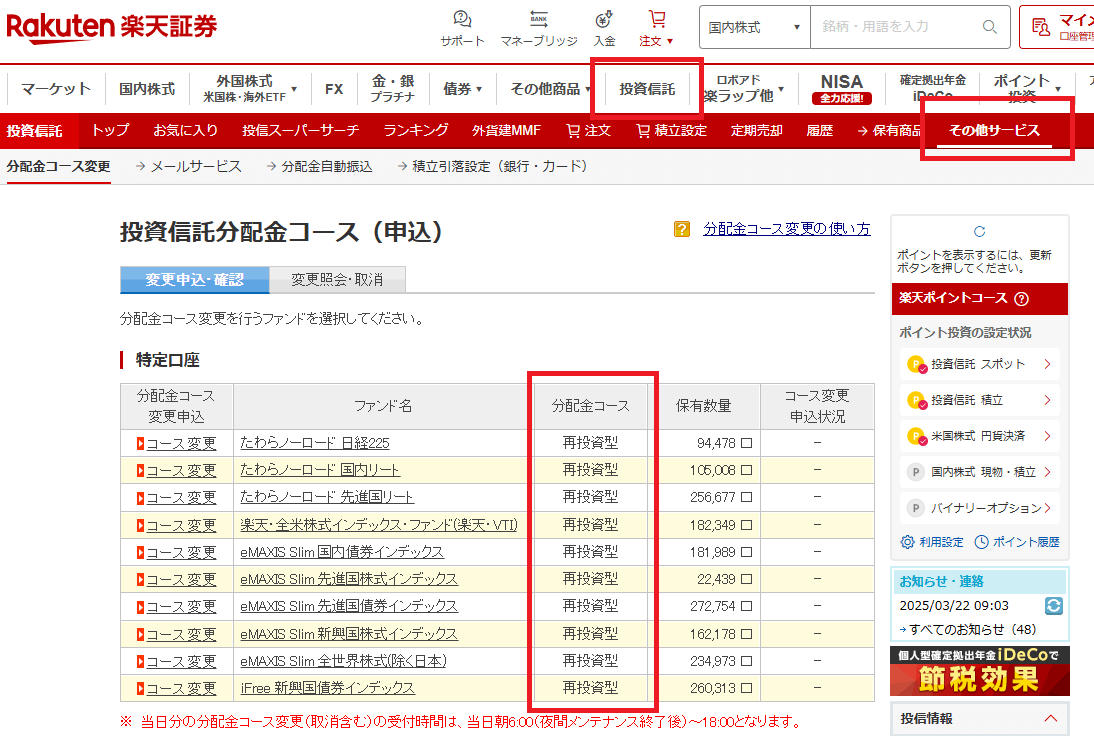Click the search magnifier icon

989,27
